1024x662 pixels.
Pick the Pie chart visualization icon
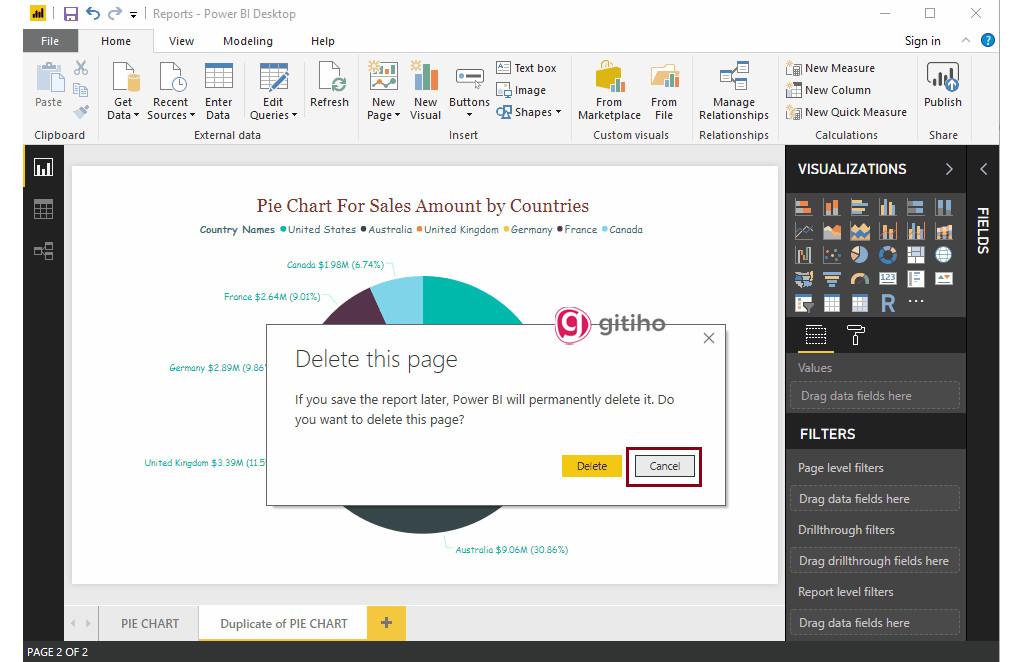click(x=859, y=255)
